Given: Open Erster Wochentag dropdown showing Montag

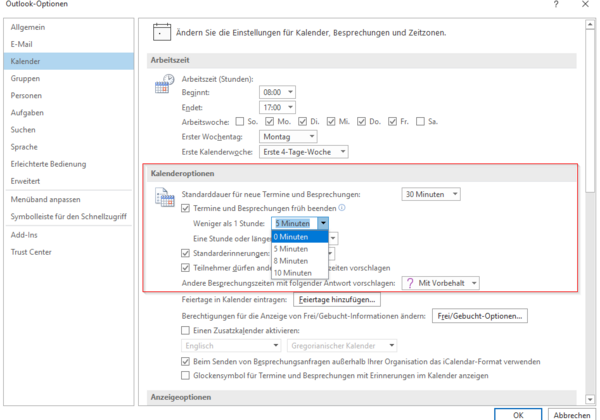Looking at the screenshot, I should pyautogui.click(x=288, y=137).
